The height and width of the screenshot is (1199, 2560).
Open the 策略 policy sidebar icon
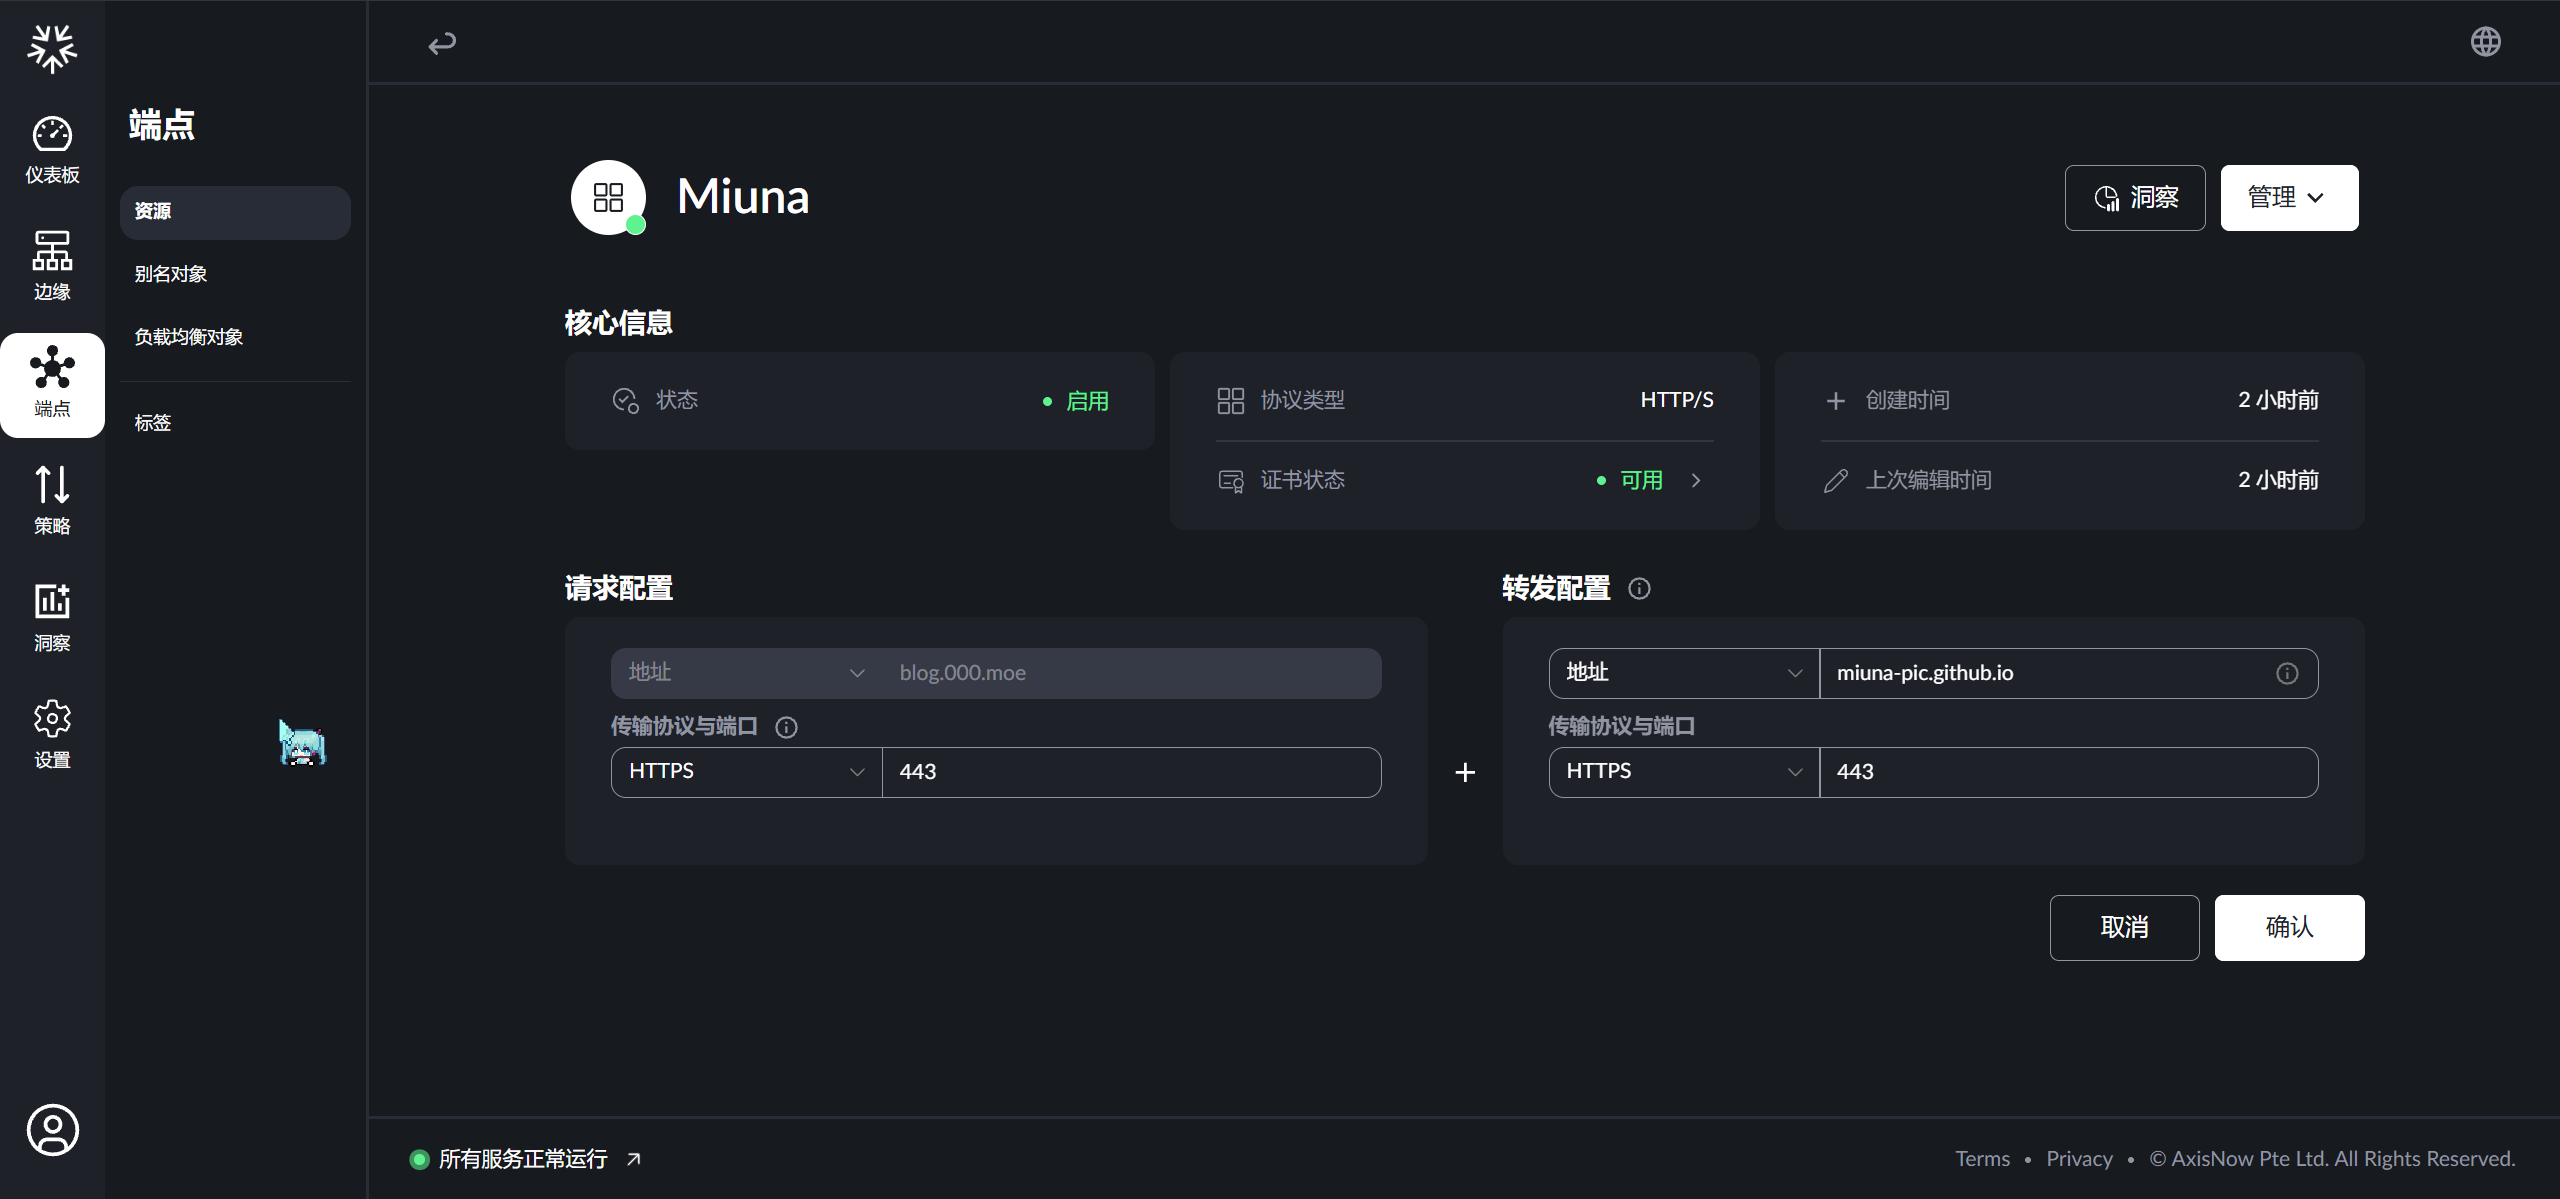tap(52, 500)
